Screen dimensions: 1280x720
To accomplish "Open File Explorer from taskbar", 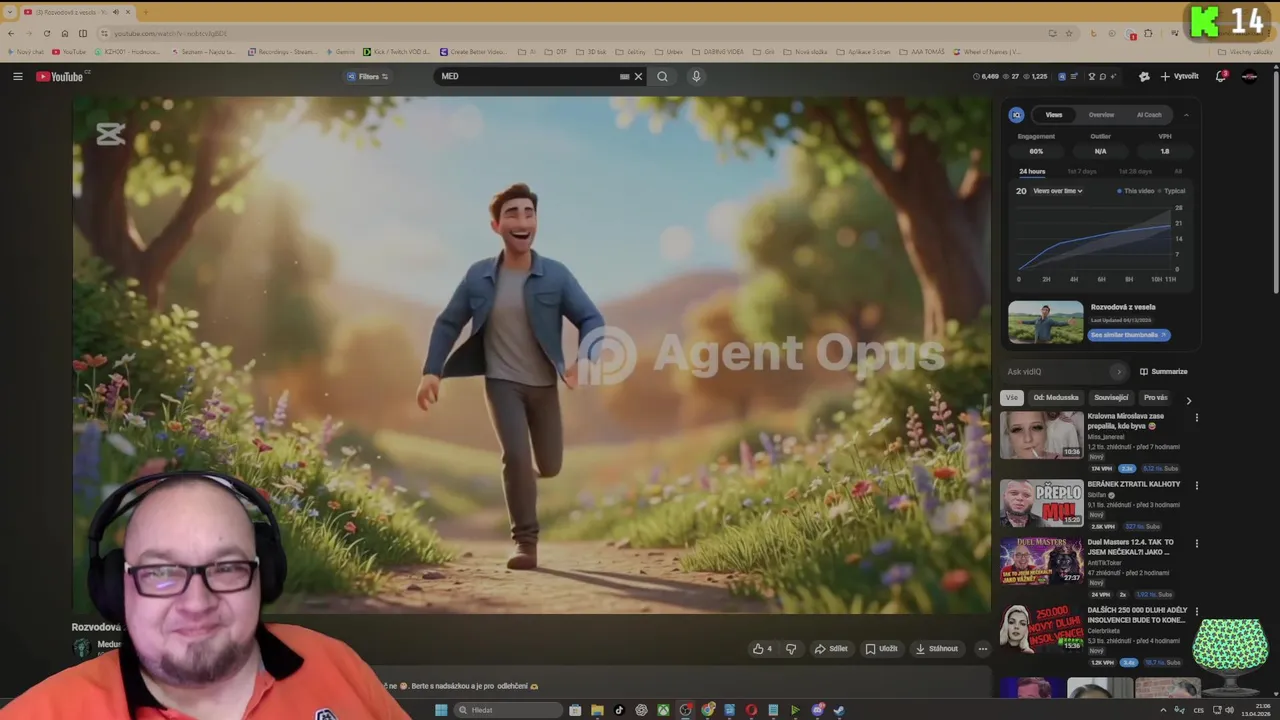I will click(x=597, y=710).
